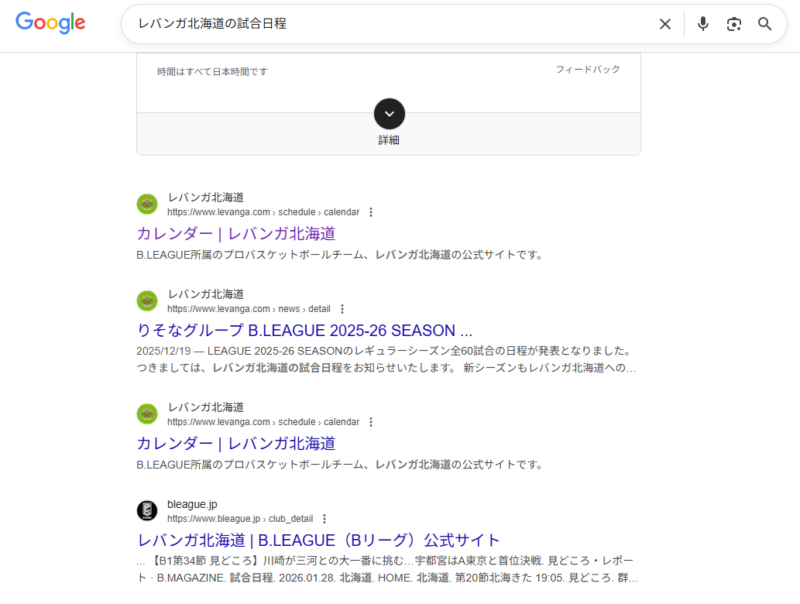Open three-dot menu for news detail result
This screenshot has width=800, height=604.
click(342, 309)
